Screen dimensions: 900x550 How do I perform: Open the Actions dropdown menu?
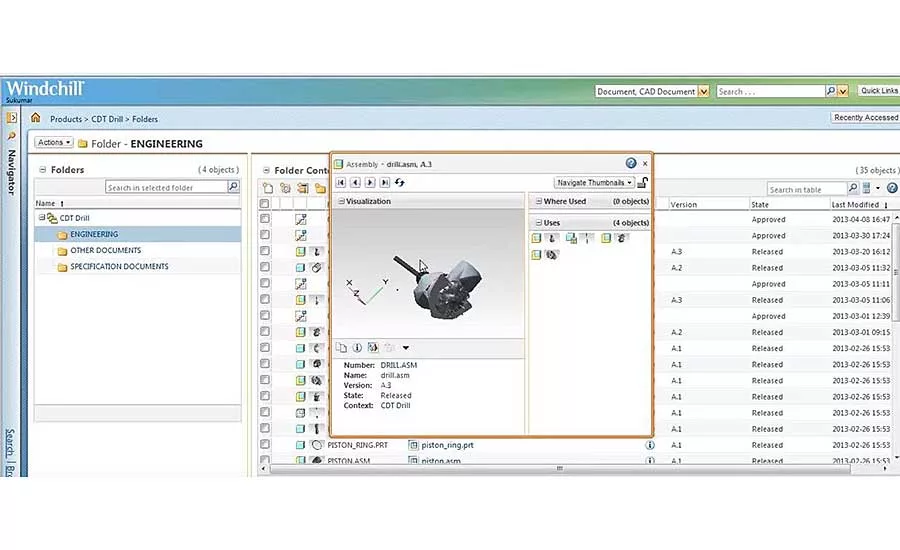pos(54,142)
